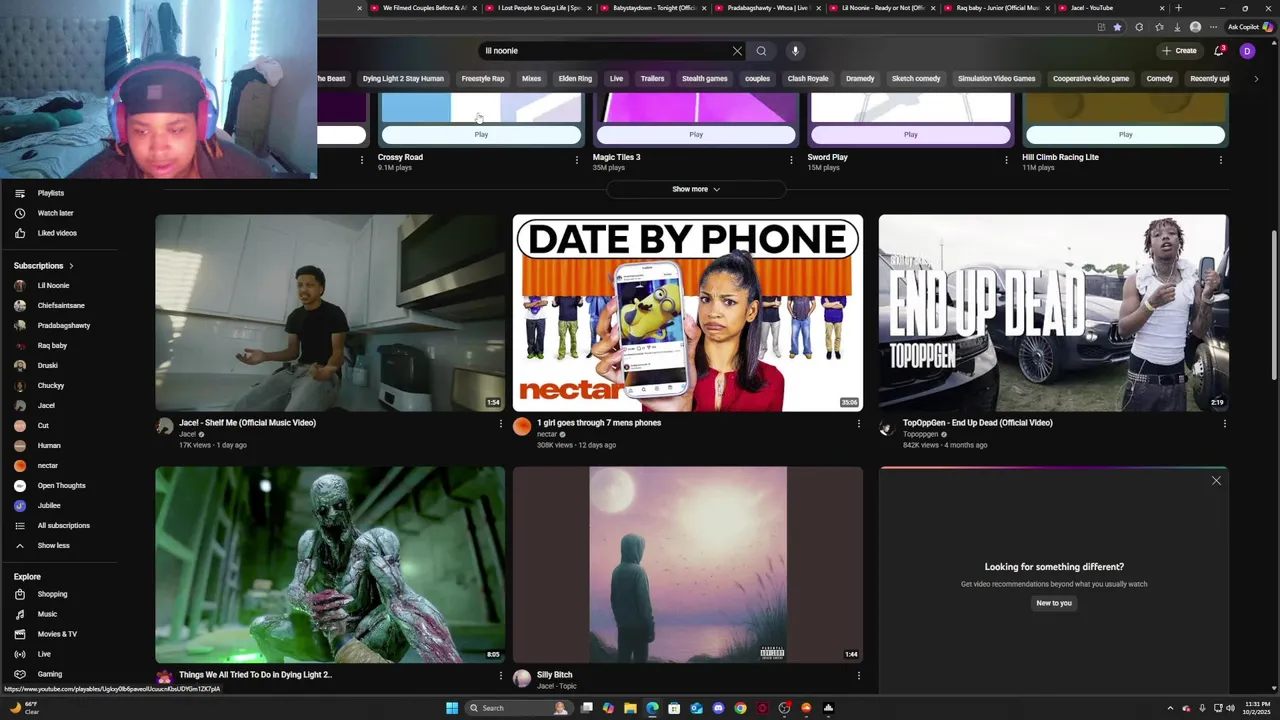Select the Elden Ring filter chip
The image size is (1280, 720).
[x=575, y=79]
